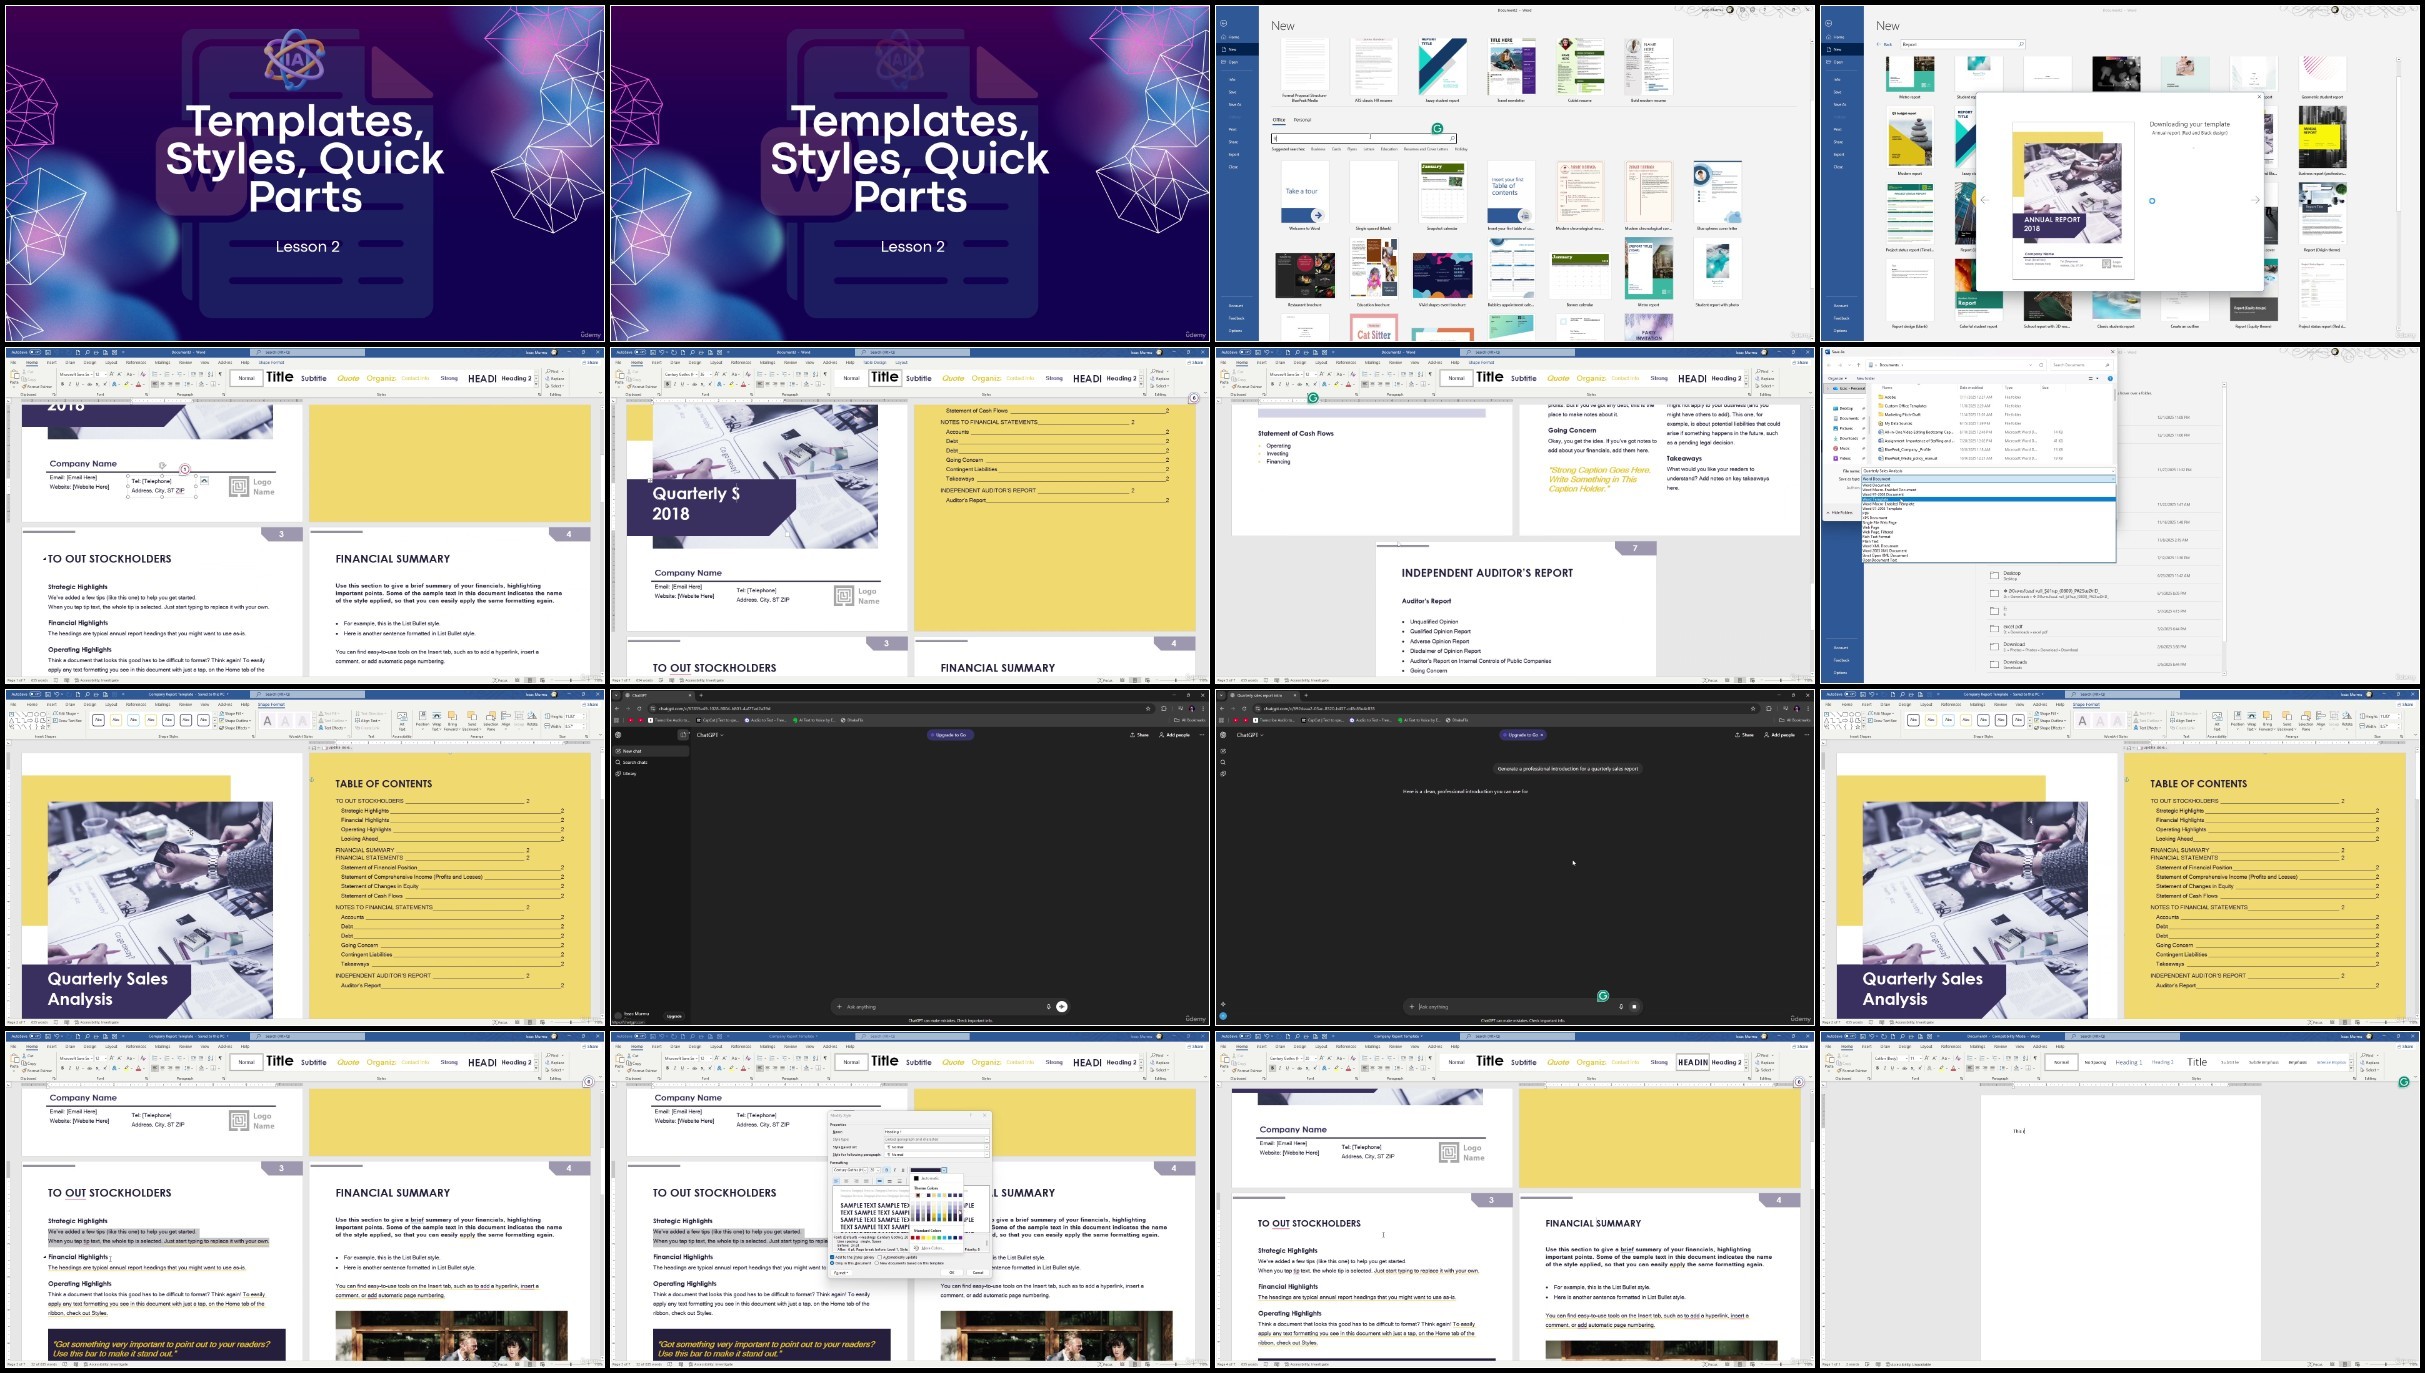Click blue Help icon in Save As dialog

[x=2110, y=378]
